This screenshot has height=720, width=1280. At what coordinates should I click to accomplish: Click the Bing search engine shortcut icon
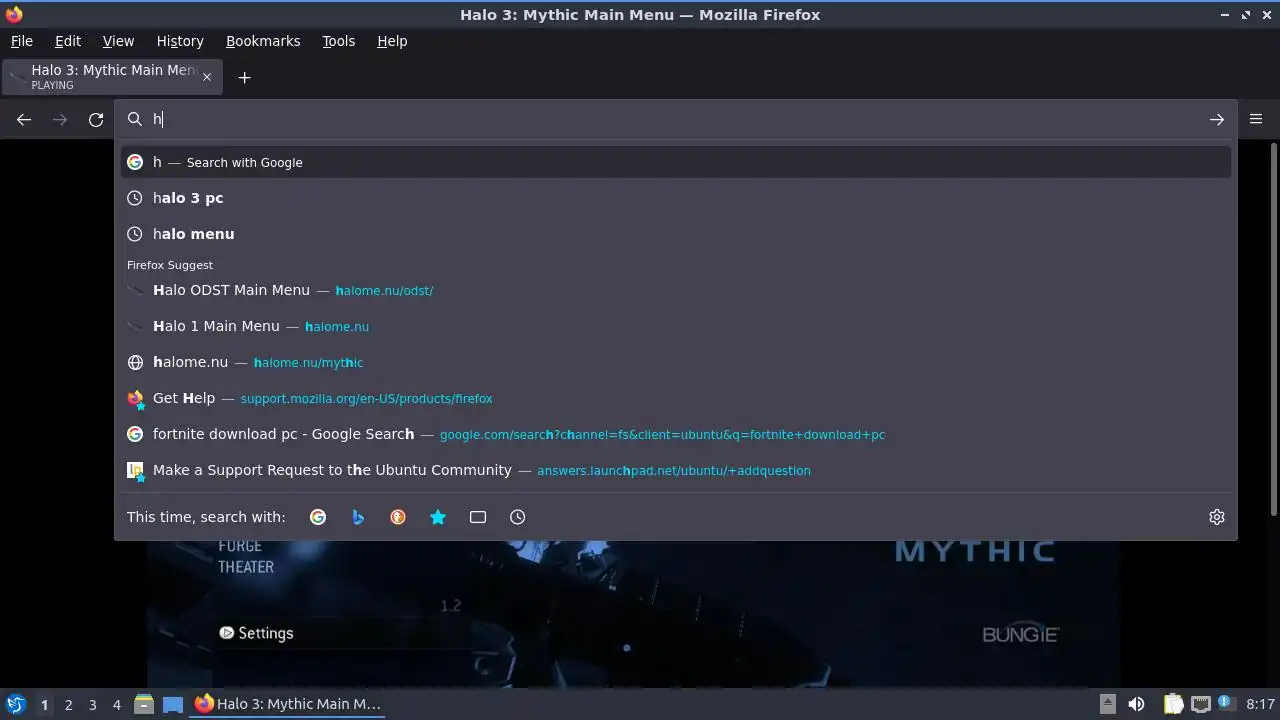click(358, 517)
